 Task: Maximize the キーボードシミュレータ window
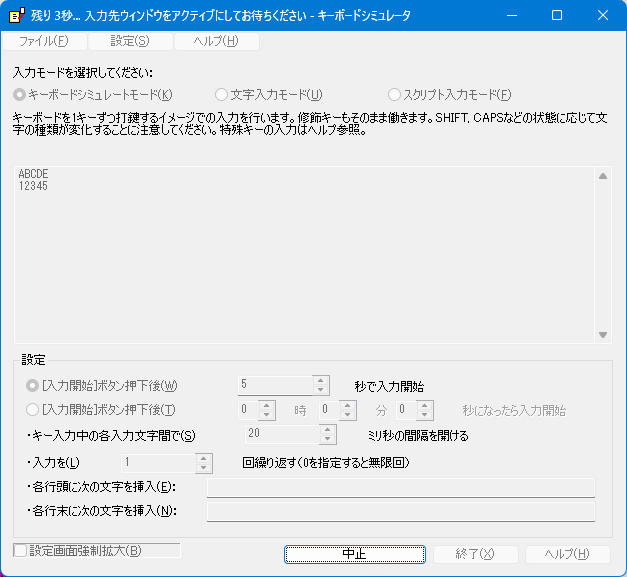coord(557,16)
